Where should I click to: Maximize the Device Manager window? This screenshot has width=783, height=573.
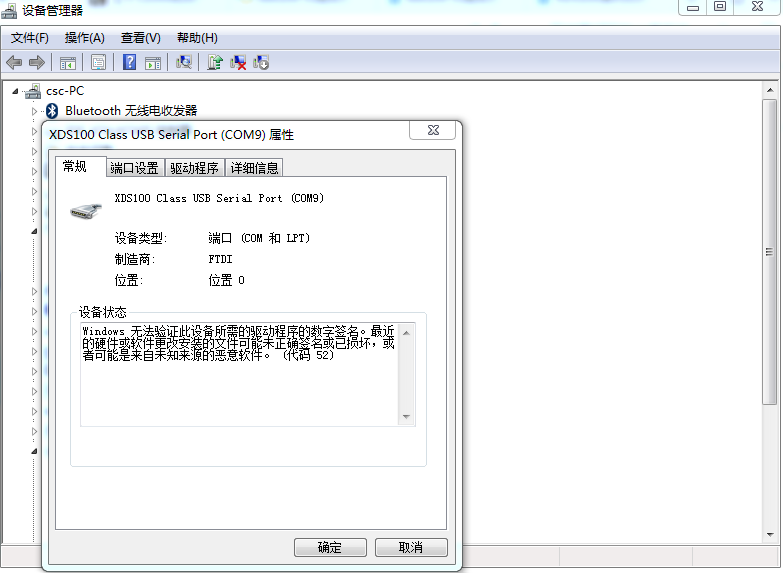point(720,6)
